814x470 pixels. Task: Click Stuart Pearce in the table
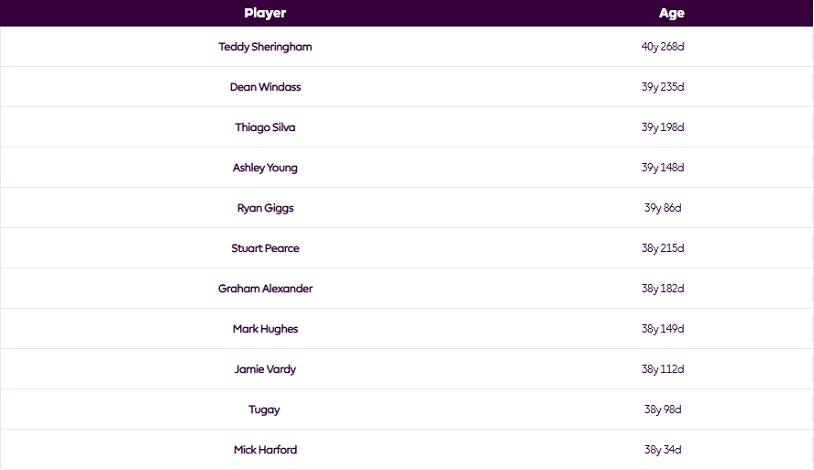click(x=265, y=248)
